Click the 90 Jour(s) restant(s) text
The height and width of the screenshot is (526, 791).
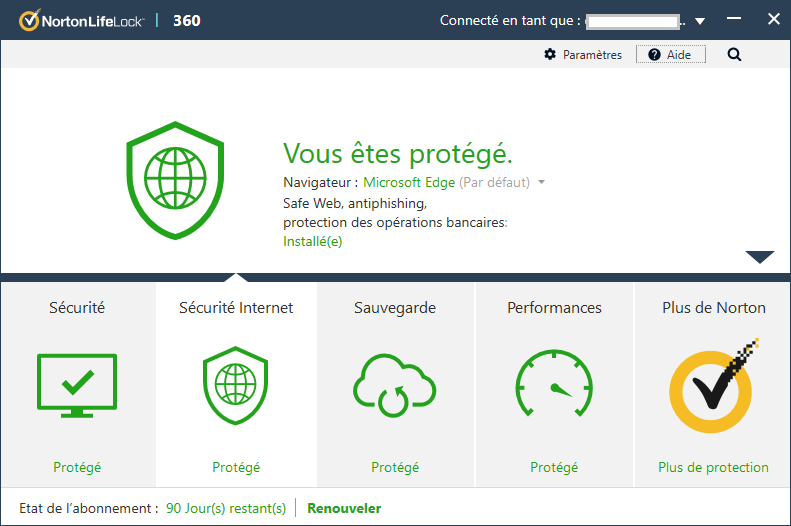click(226, 508)
